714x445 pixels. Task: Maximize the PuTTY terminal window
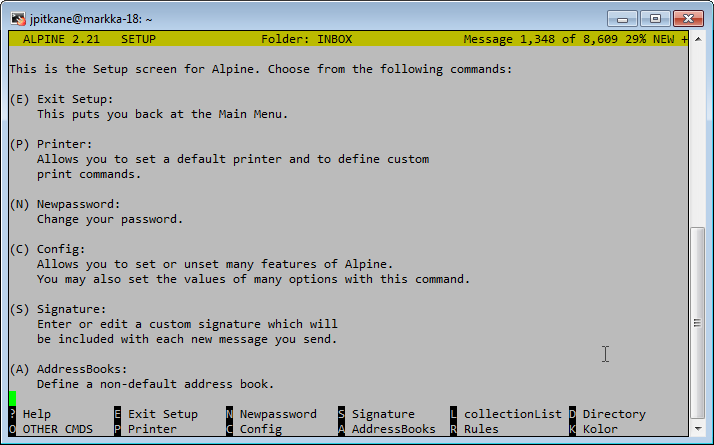(x=655, y=19)
